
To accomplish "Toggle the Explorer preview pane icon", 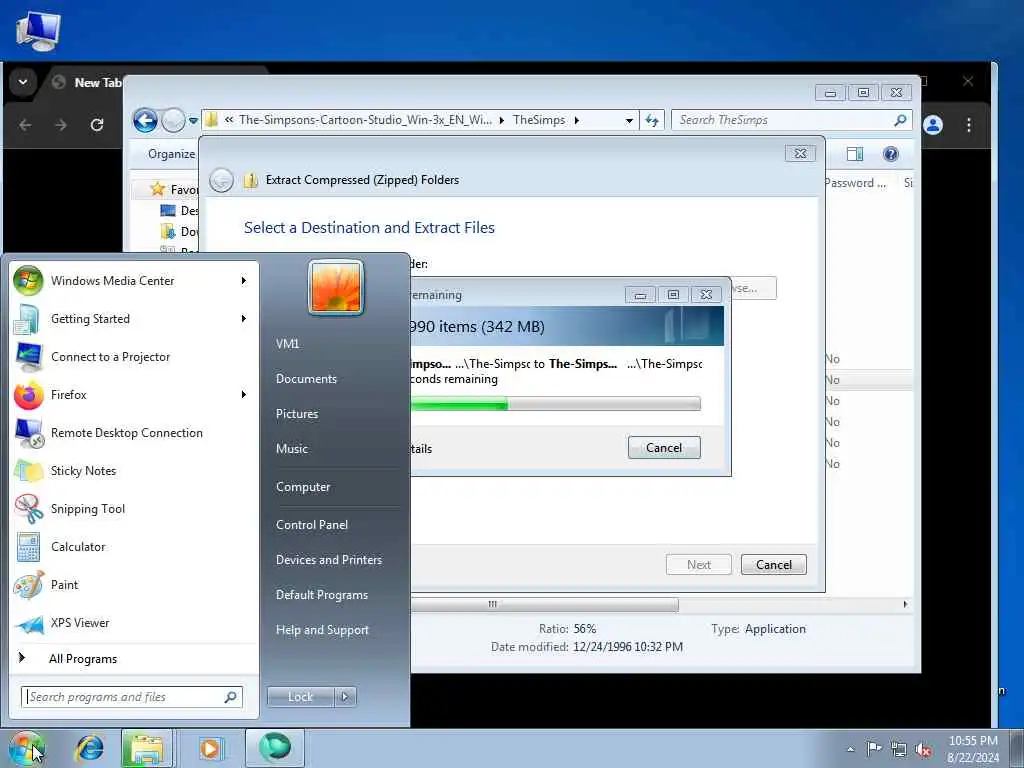I will 855,154.
